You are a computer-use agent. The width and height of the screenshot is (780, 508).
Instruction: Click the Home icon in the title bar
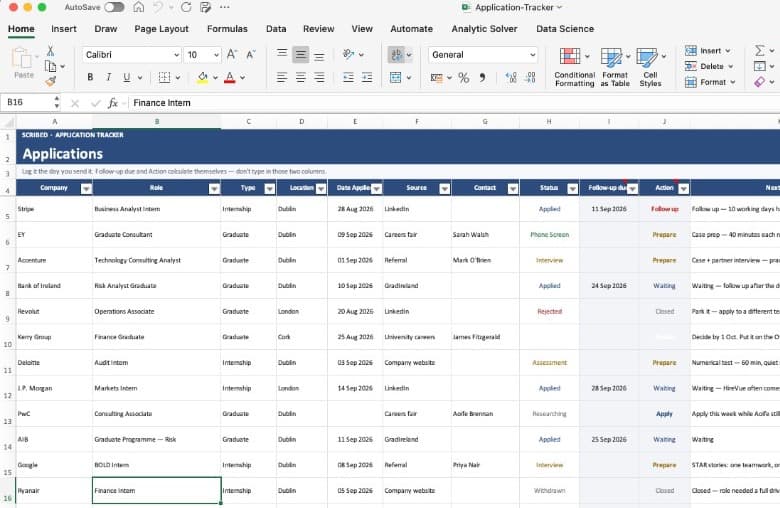click(139, 7)
